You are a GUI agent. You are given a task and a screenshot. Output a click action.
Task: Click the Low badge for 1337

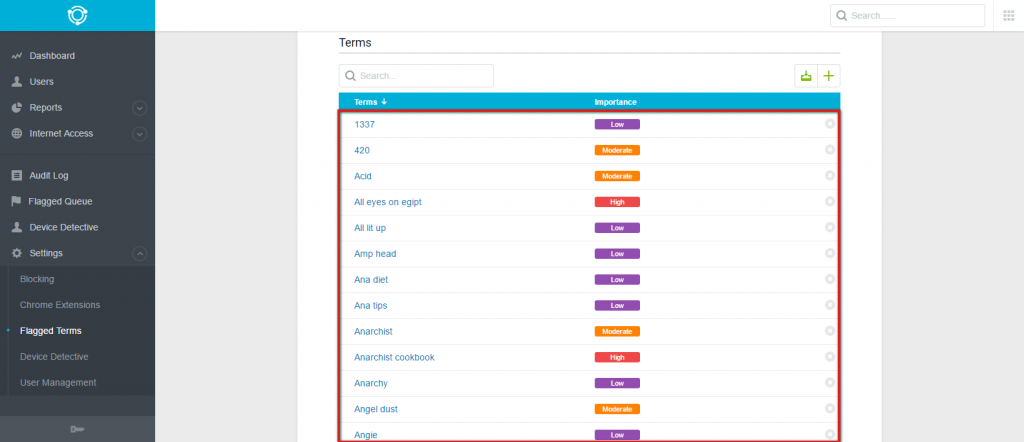click(x=617, y=124)
